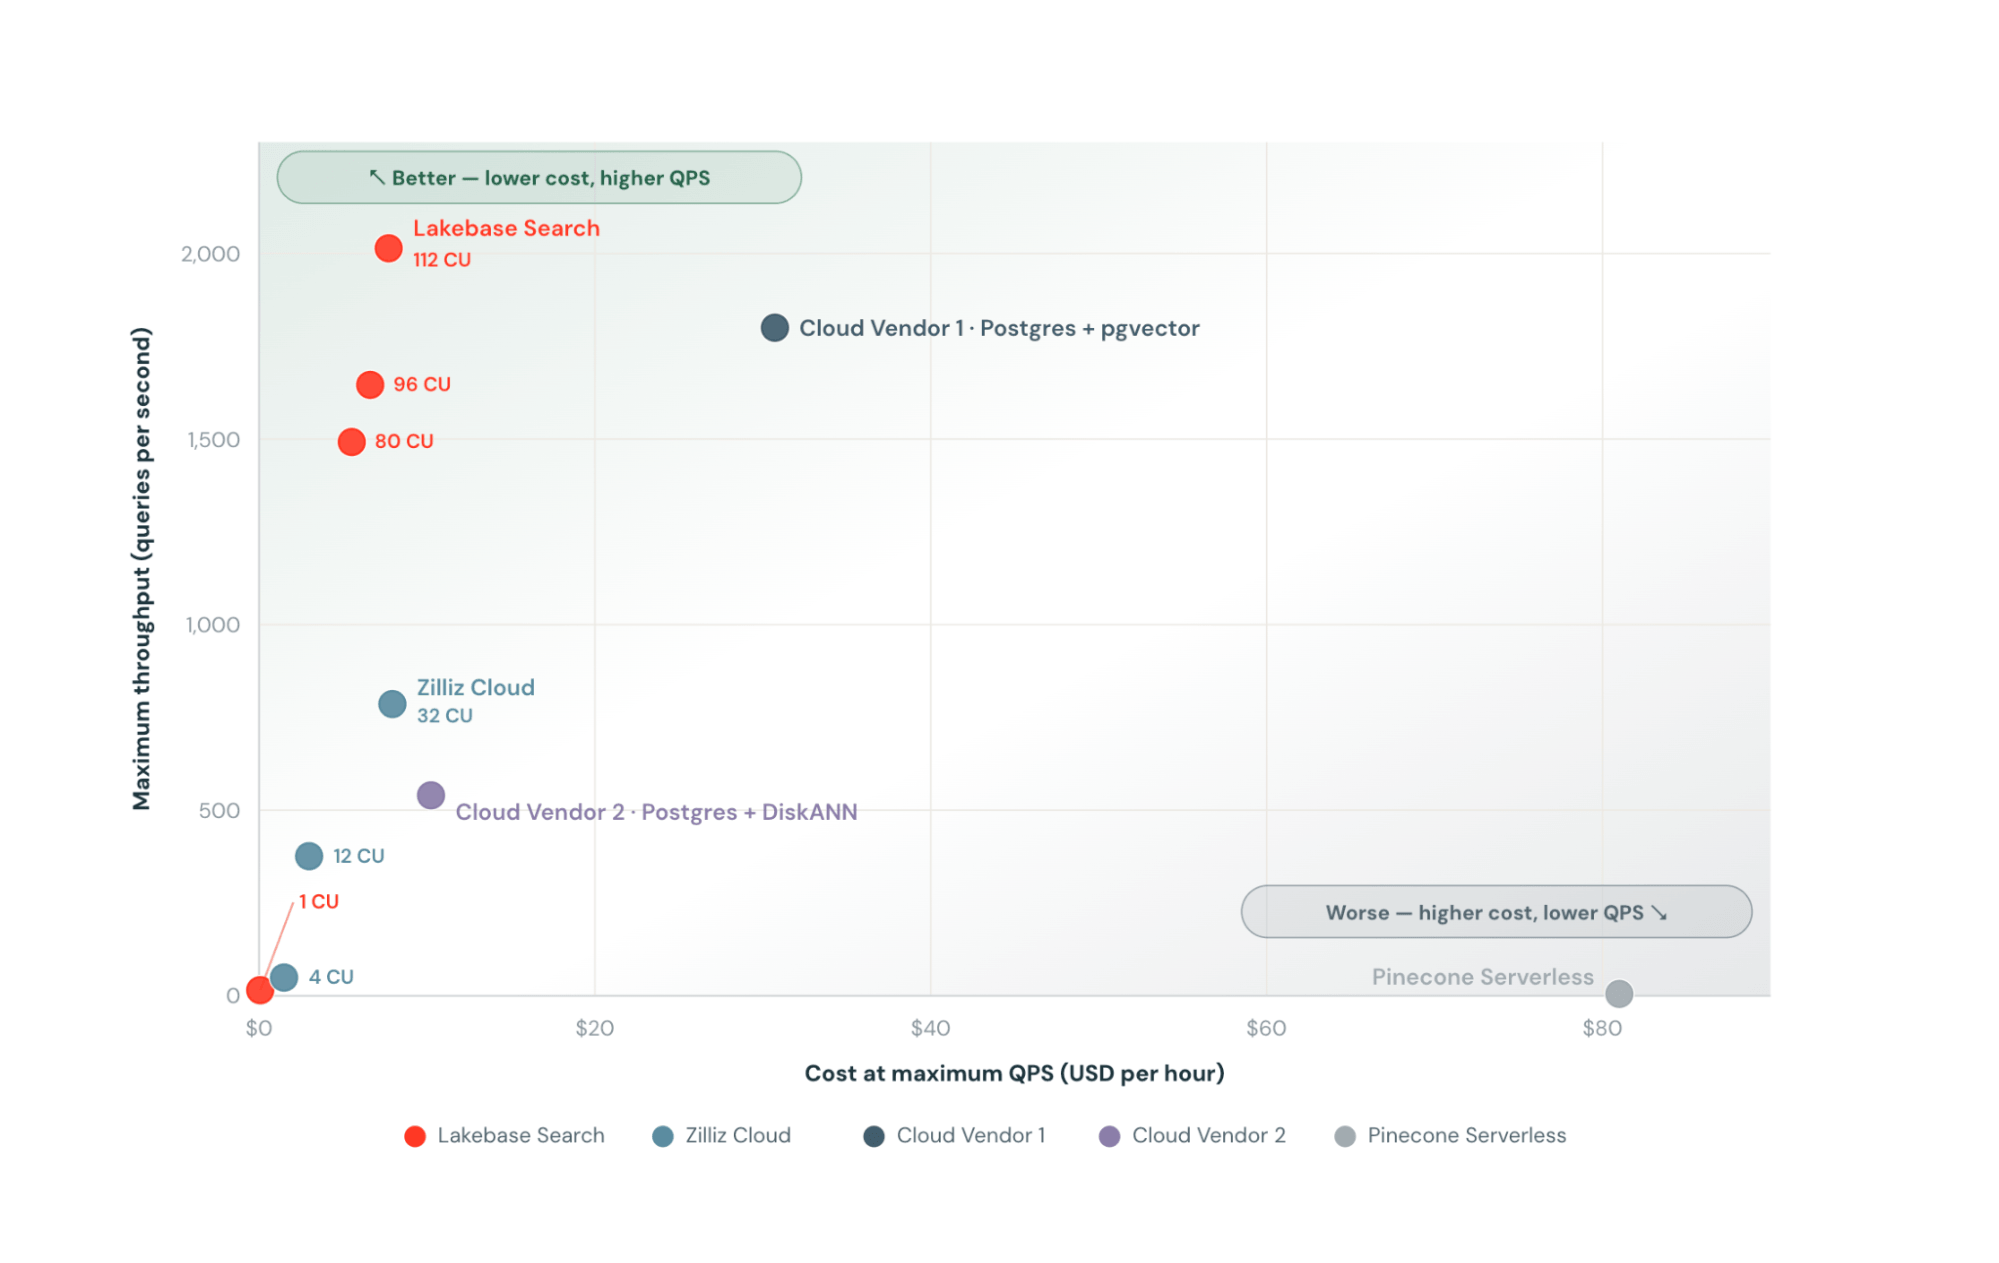Select the dark Cloud Vendor 1 pgvector point

[774, 328]
